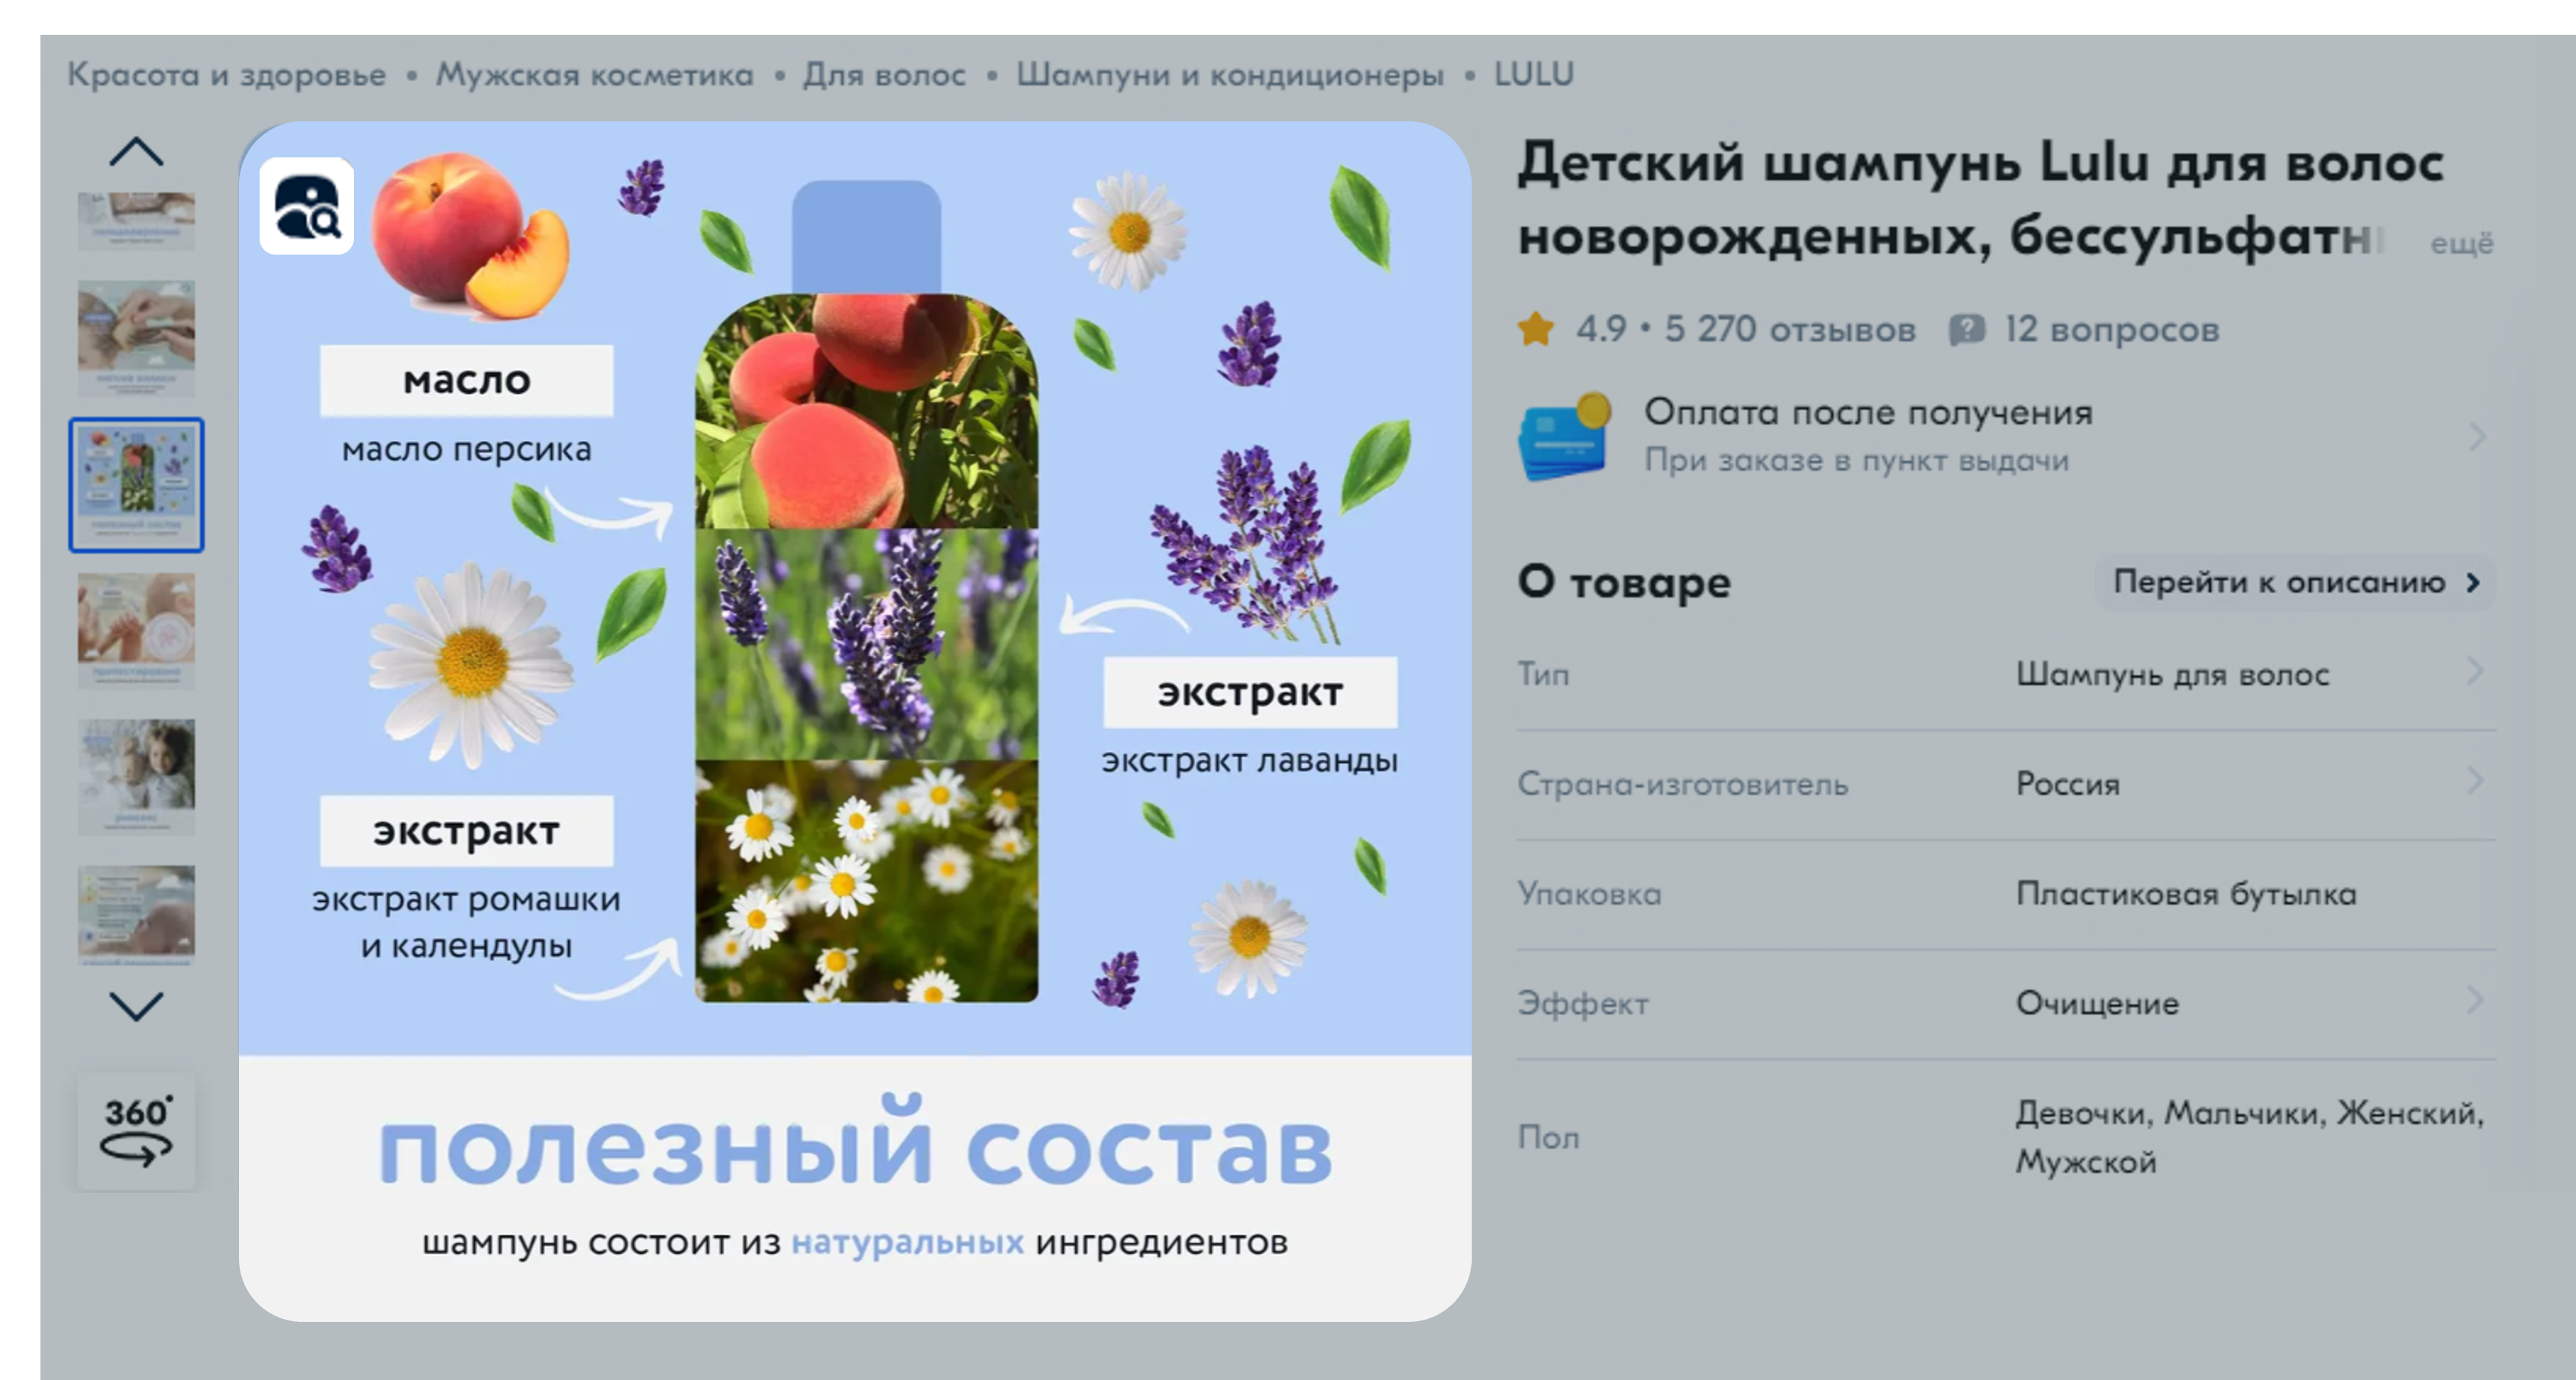Open the Шампуни и кондиционеры breadcrumb
2576x1380 pixels.
coord(1230,75)
